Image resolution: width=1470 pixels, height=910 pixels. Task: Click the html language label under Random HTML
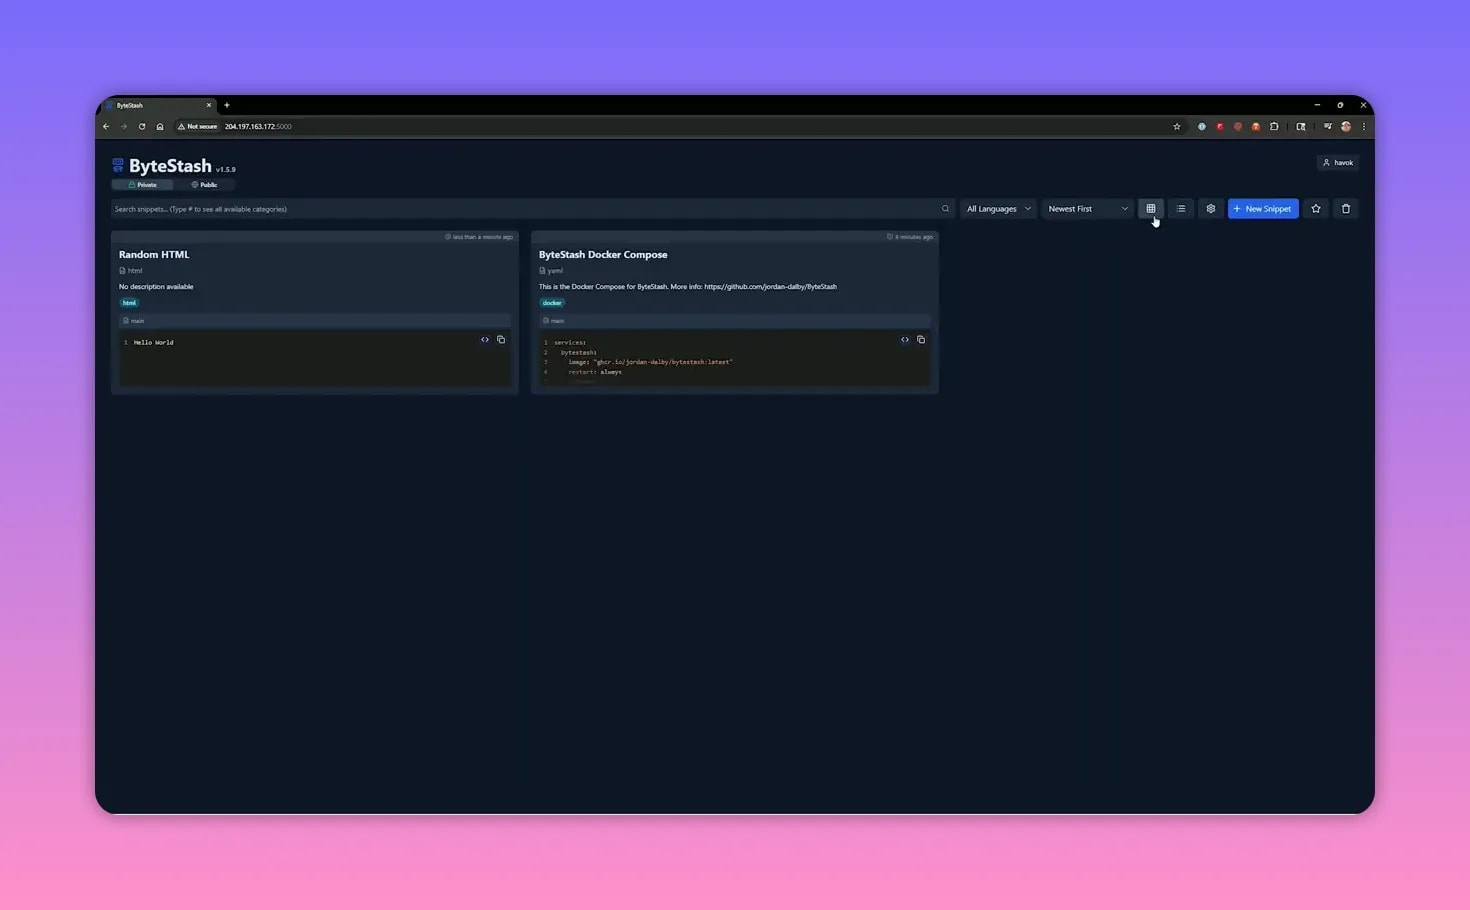[x=131, y=271]
